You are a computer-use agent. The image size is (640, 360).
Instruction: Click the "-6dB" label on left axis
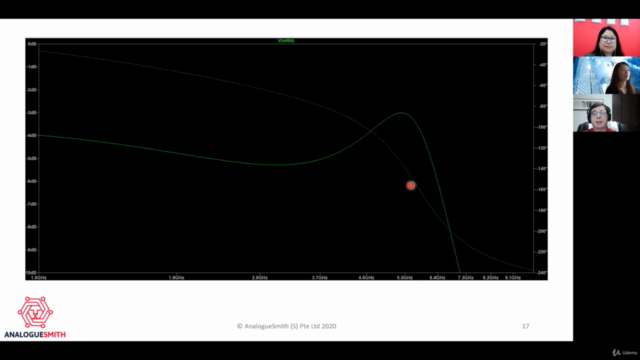tap(32, 181)
